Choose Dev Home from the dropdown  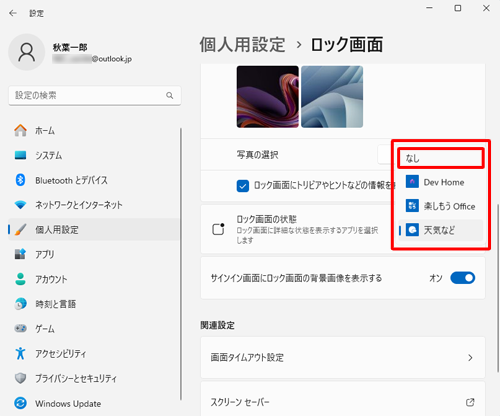point(441,182)
